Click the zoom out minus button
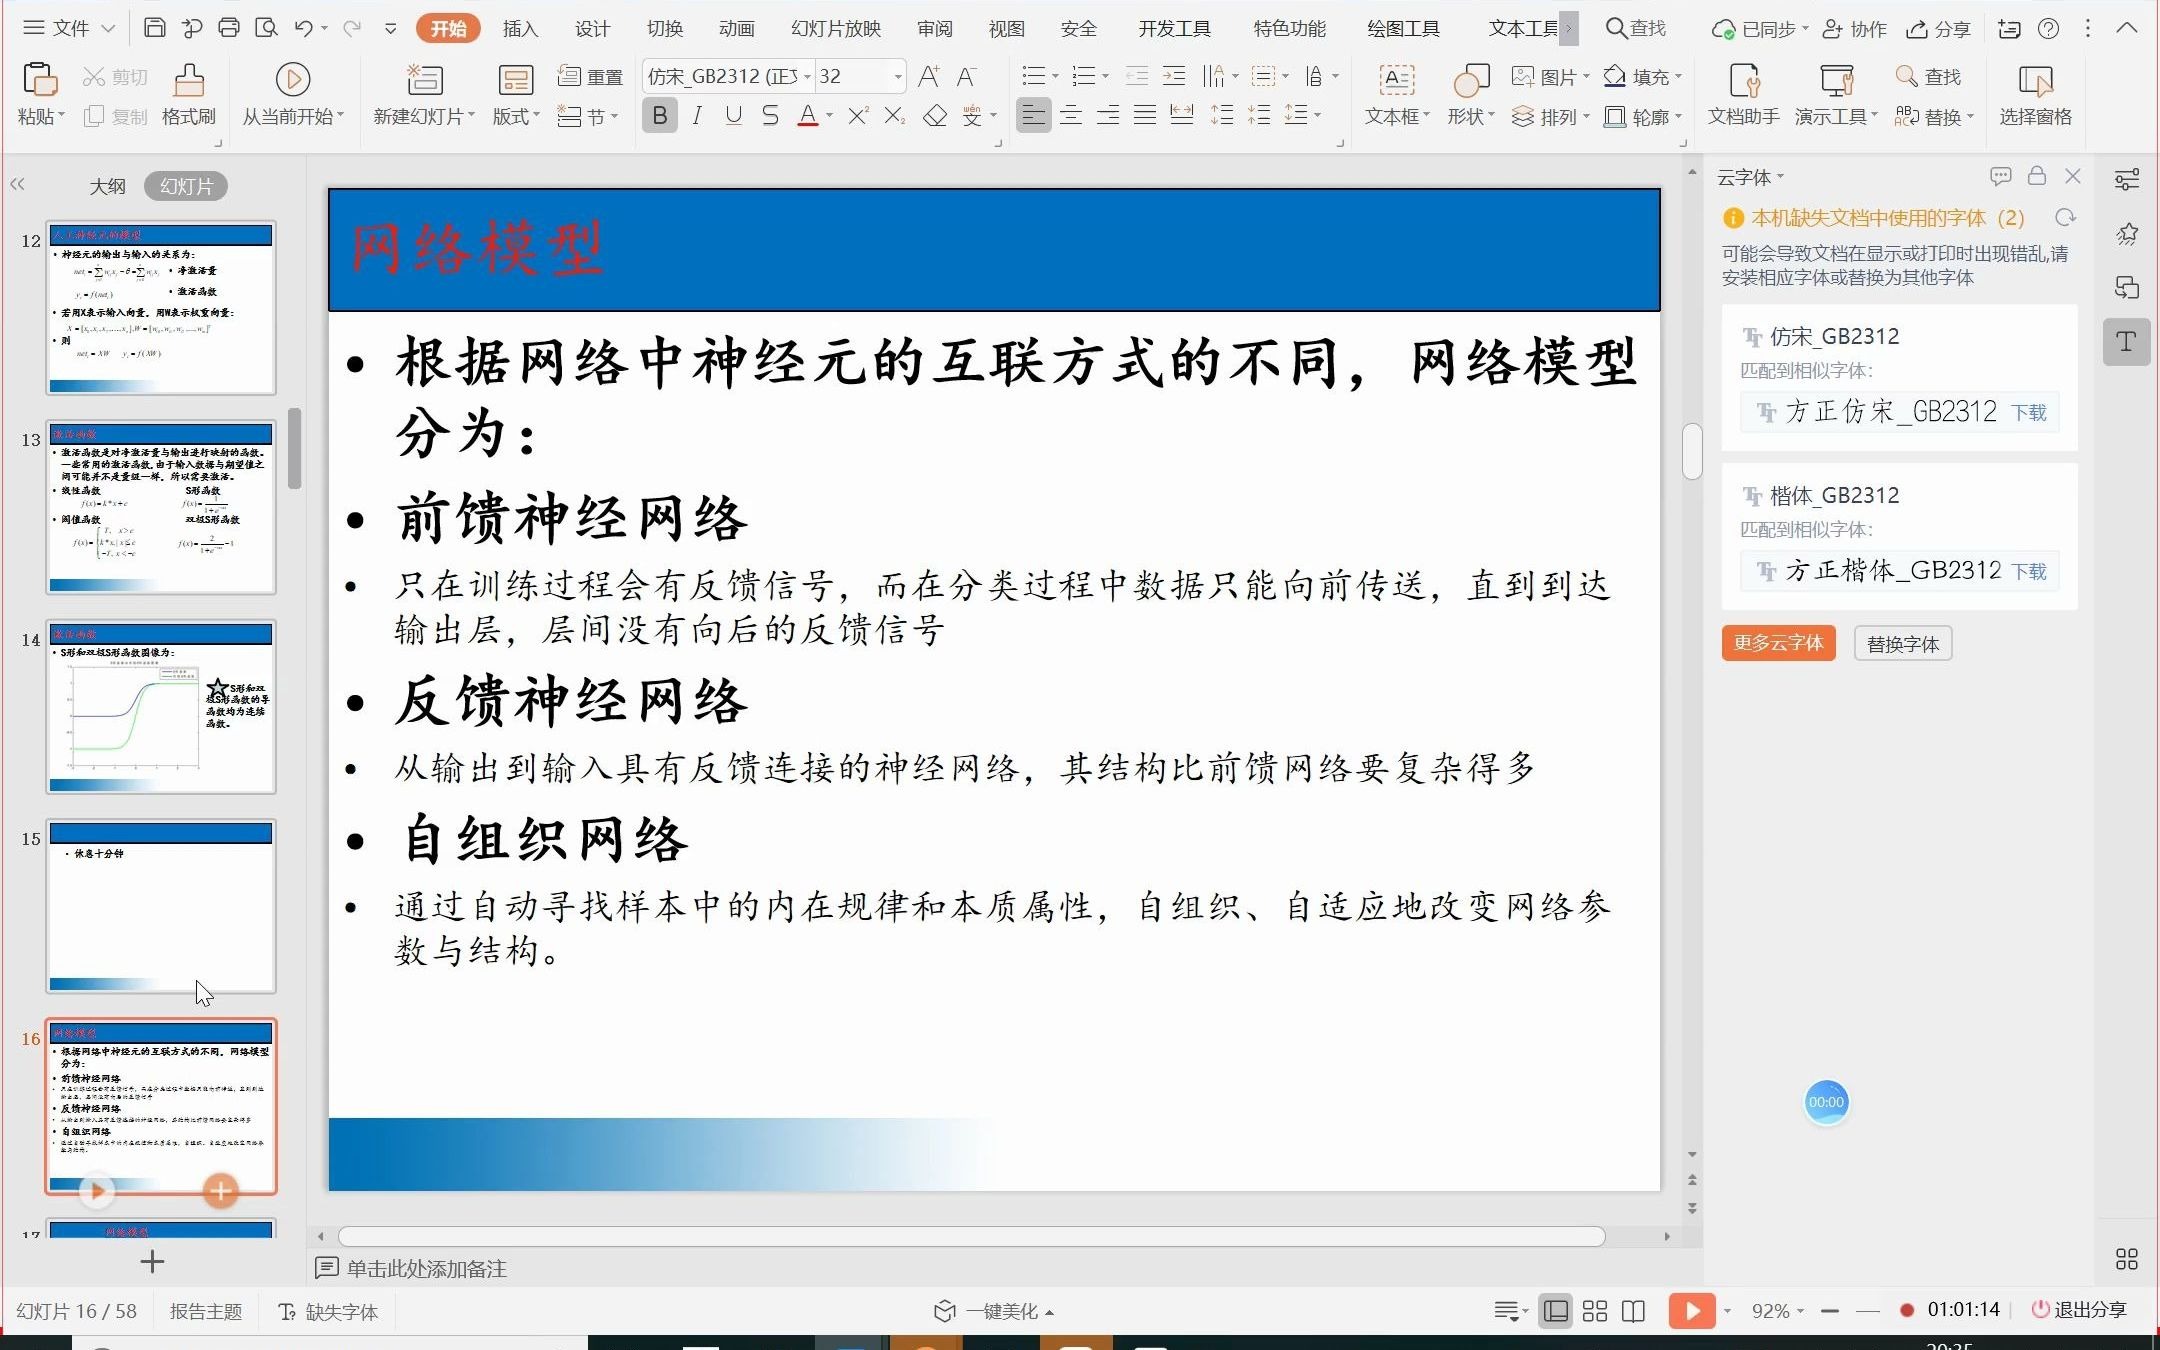 click(1830, 1311)
